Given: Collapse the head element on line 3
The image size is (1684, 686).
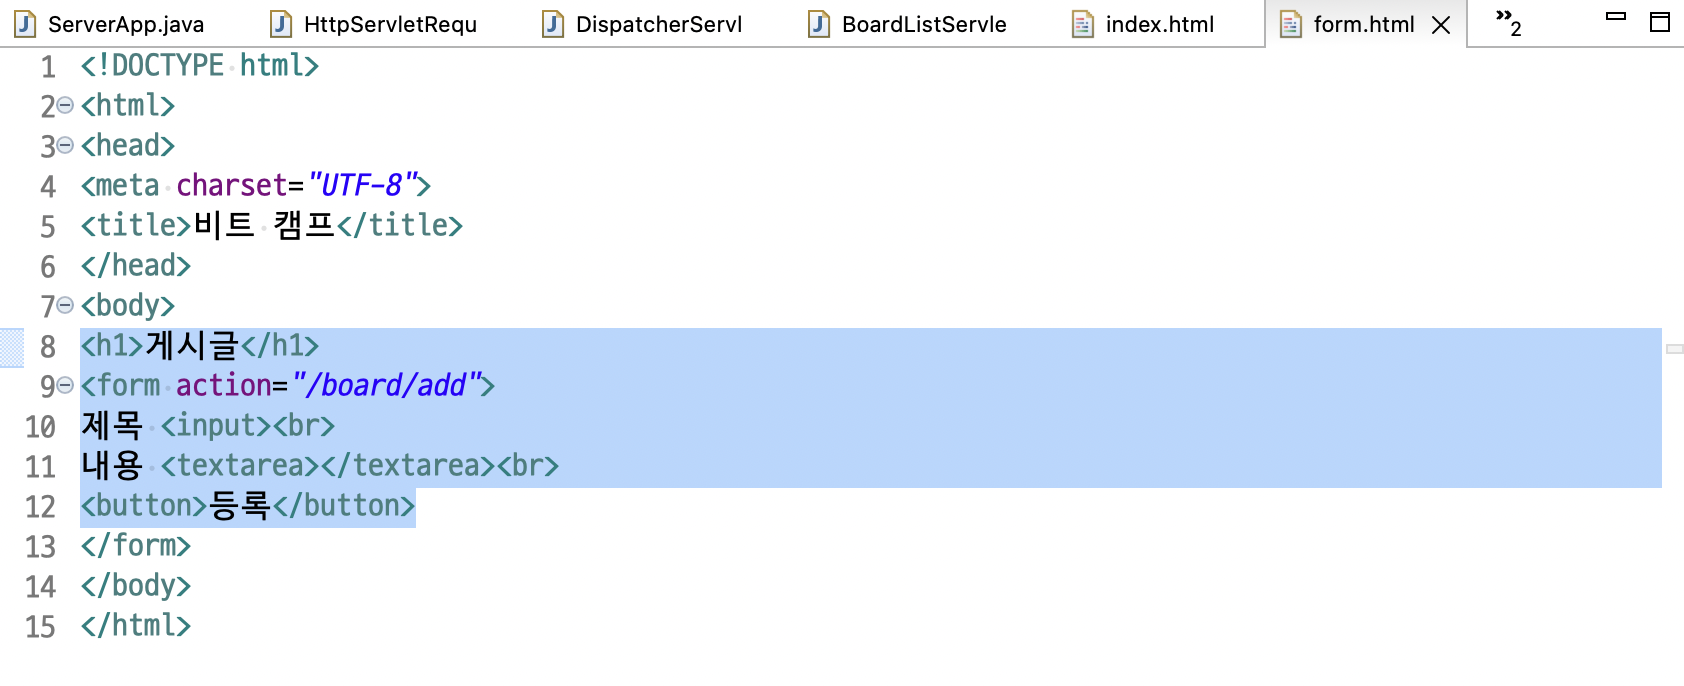Looking at the screenshot, I should point(65,145).
